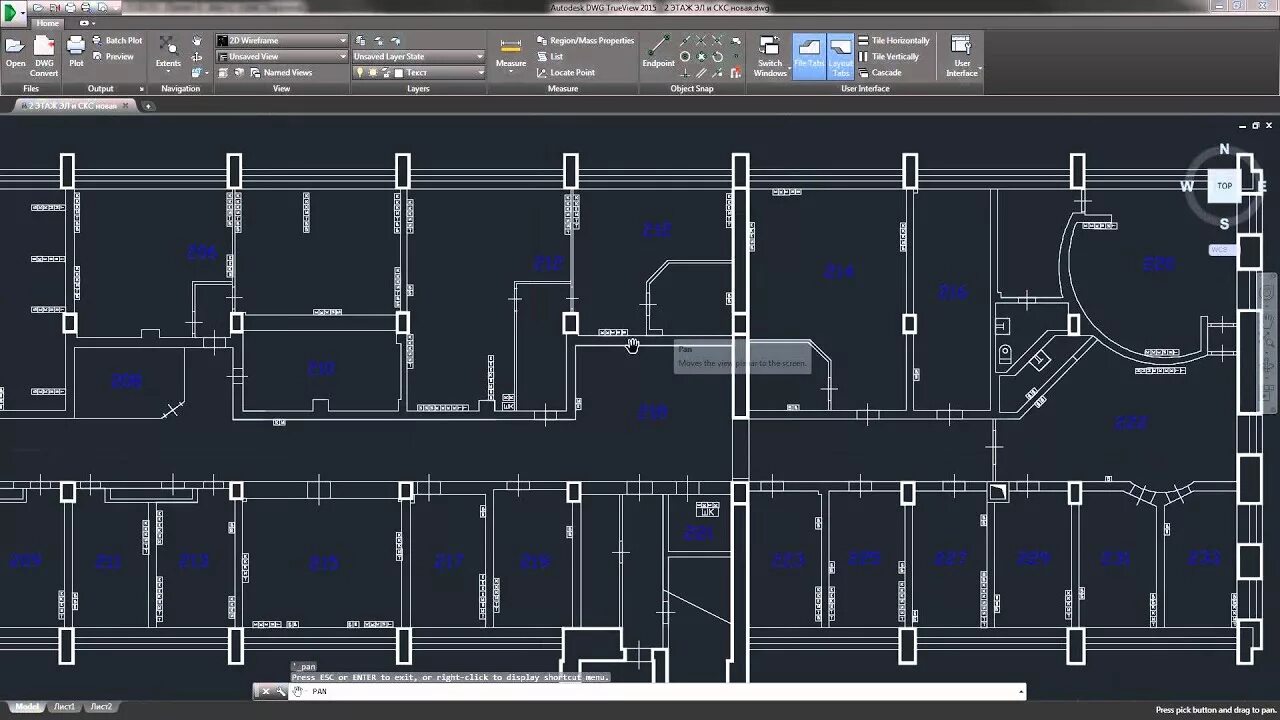Image resolution: width=1280 pixels, height=720 pixels.
Task: Select the Pan hand tool in the ribbon
Action: pyautogui.click(x=196, y=41)
